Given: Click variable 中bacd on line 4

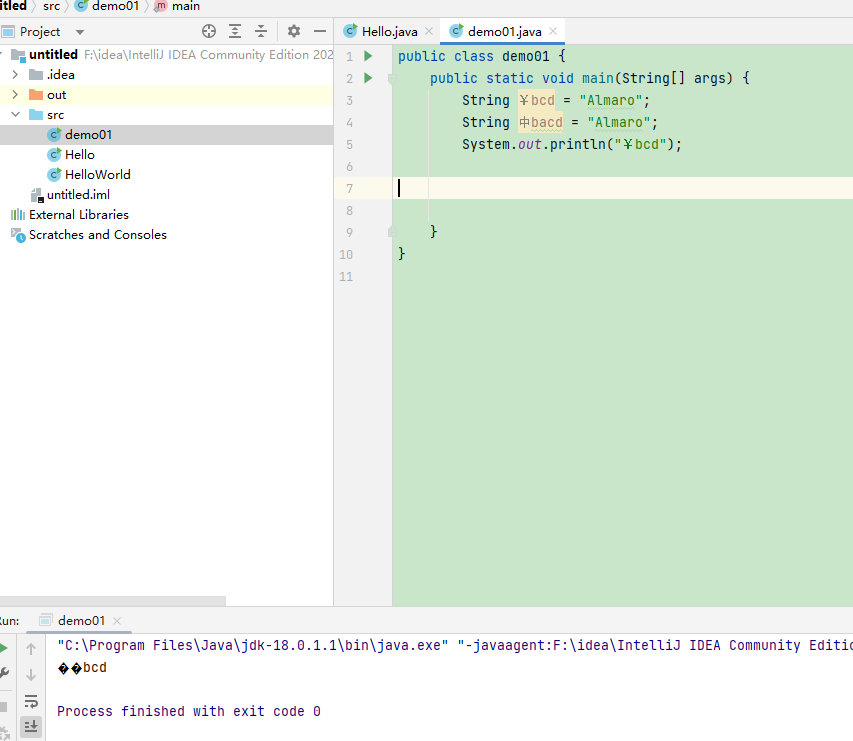Looking at the screenshot, I should point(541,122).
